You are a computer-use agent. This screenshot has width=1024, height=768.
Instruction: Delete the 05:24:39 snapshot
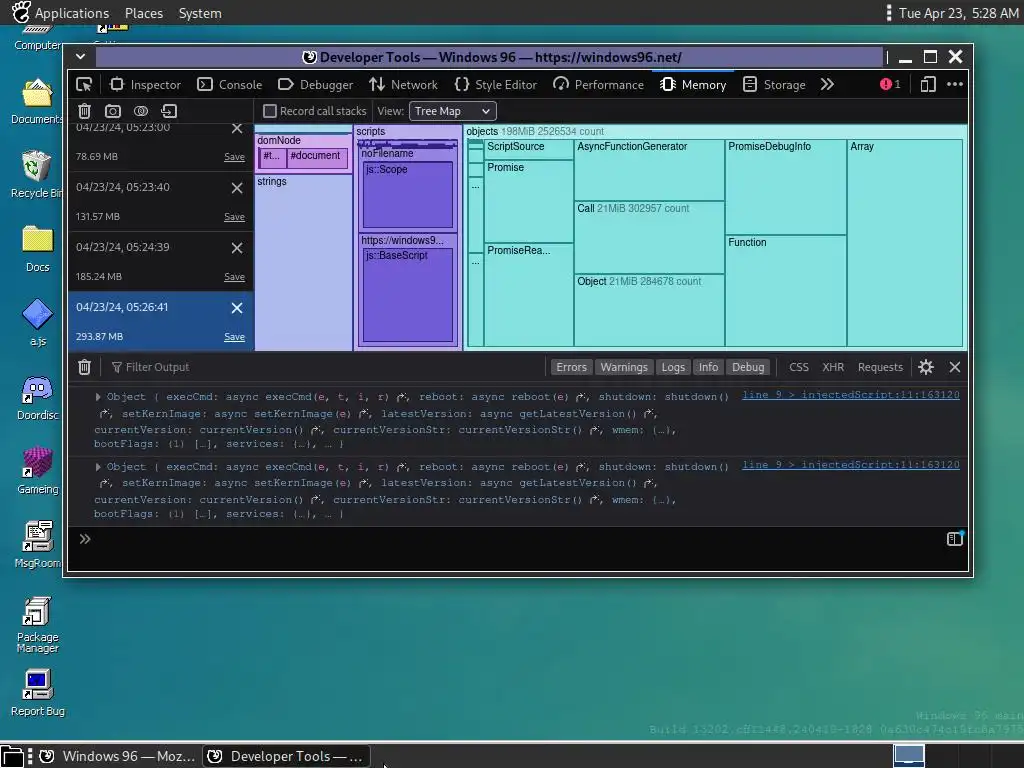point(237,248)
